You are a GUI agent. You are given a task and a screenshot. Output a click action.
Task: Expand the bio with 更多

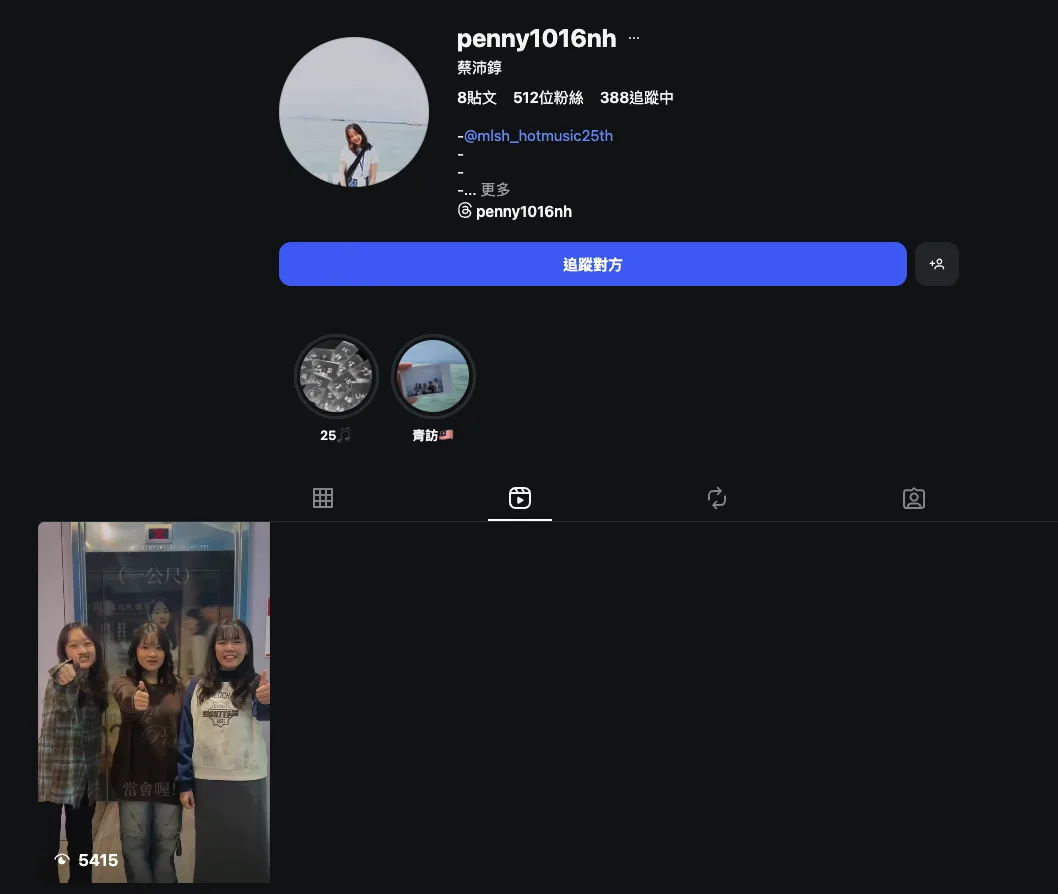tap(495, 189)
